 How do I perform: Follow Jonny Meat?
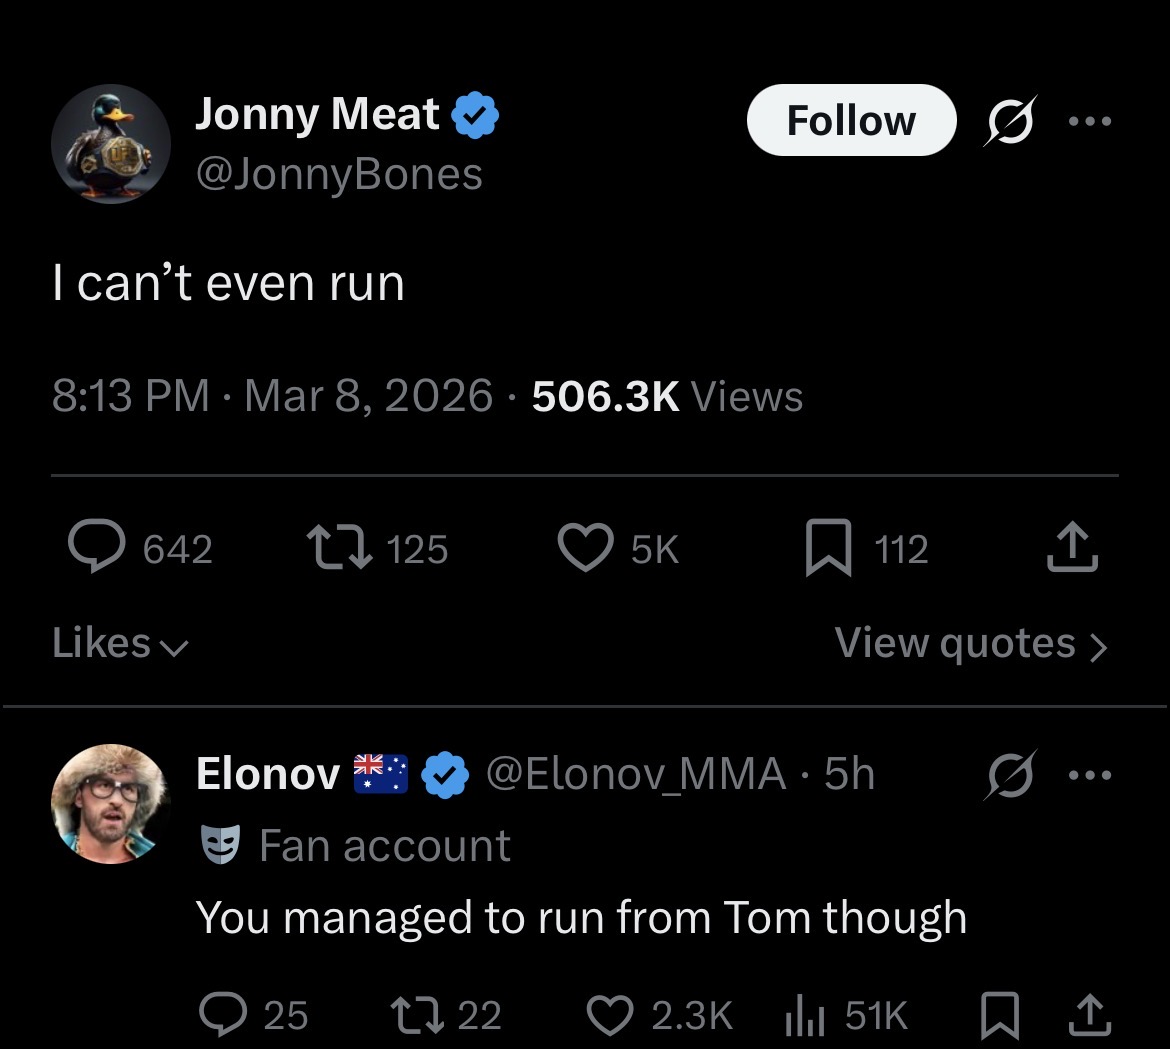tap(851, 121)
